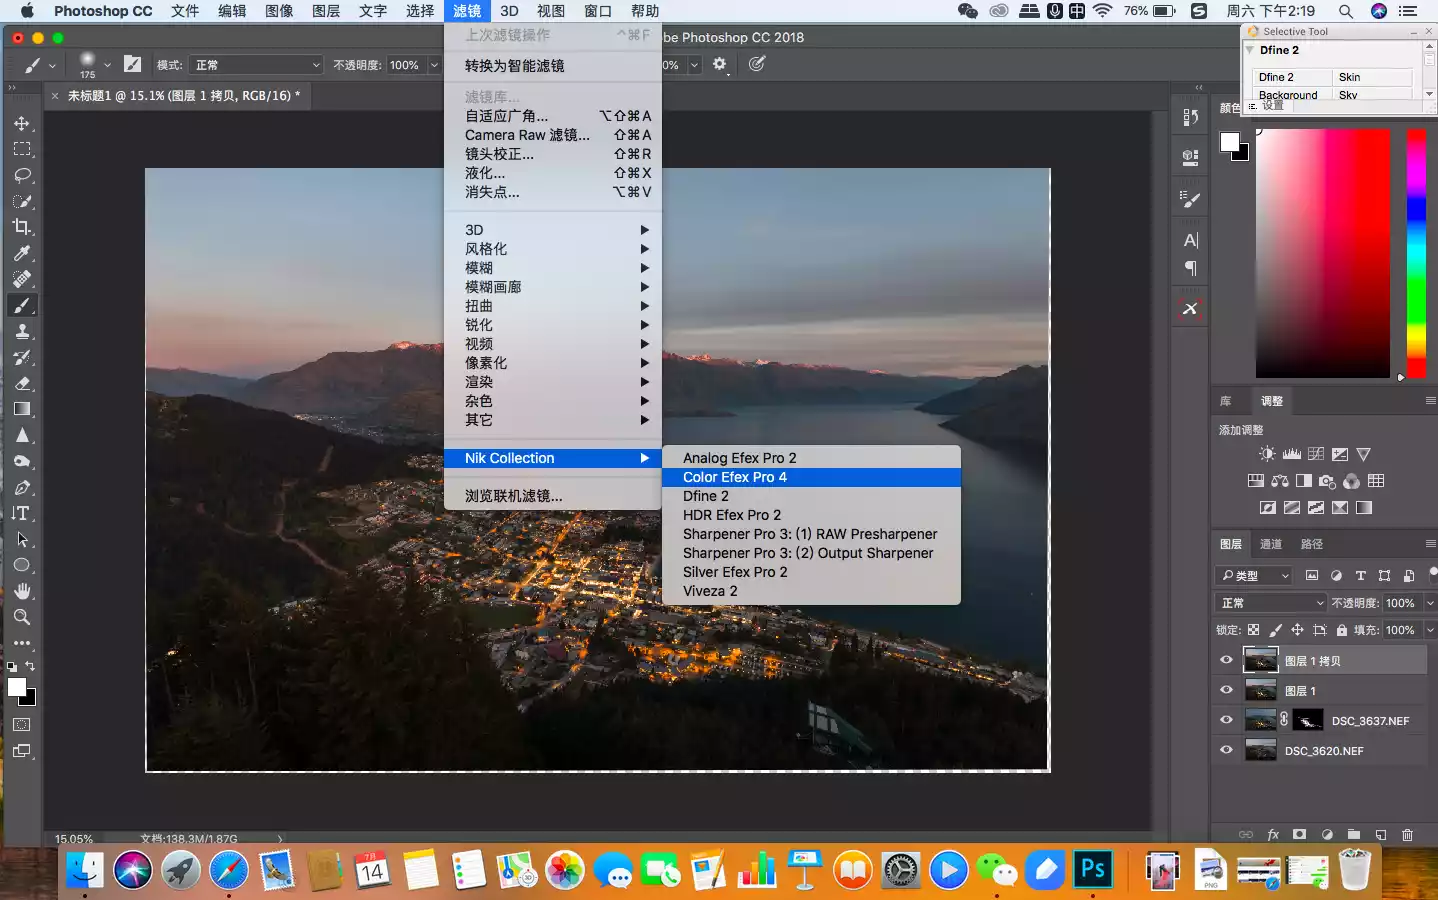
Task: Click the rainbow hue slider strip
Action: 1415,252
